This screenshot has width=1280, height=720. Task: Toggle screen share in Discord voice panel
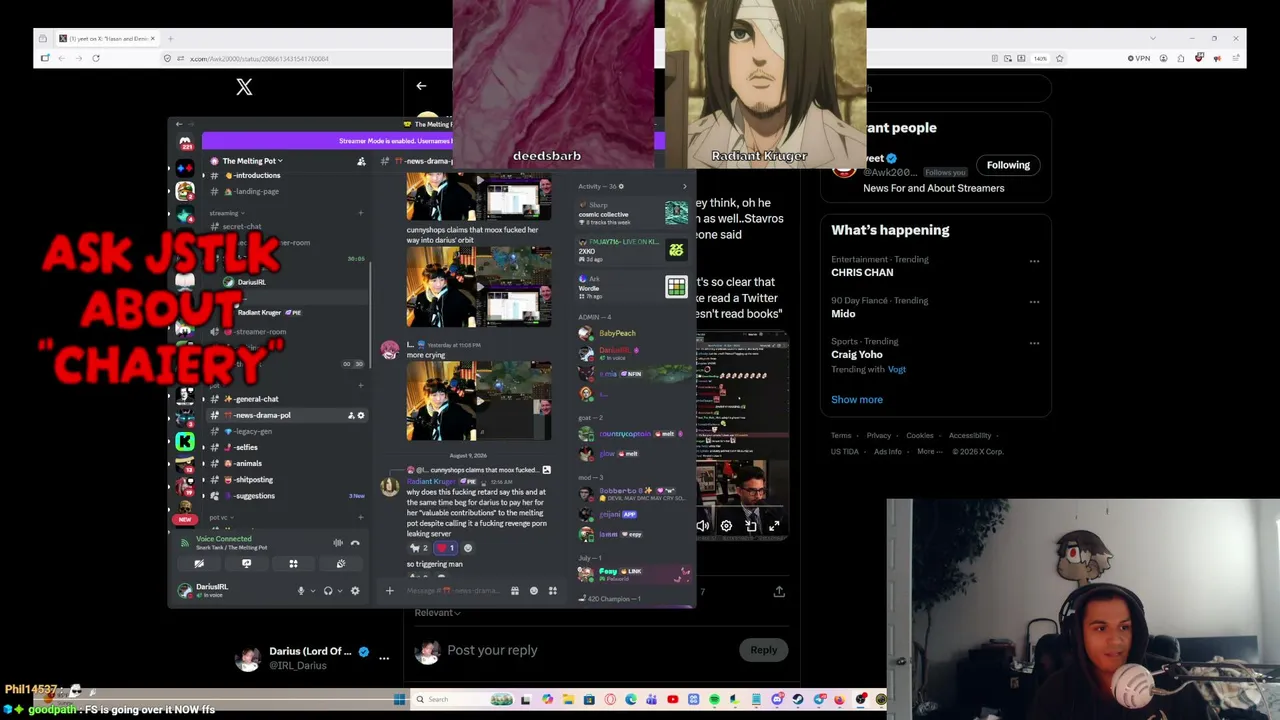[246, 564]
